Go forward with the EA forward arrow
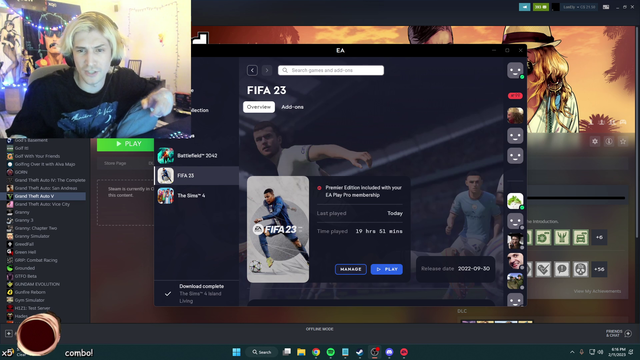The image size is (640, 360). tap(267, 70)
